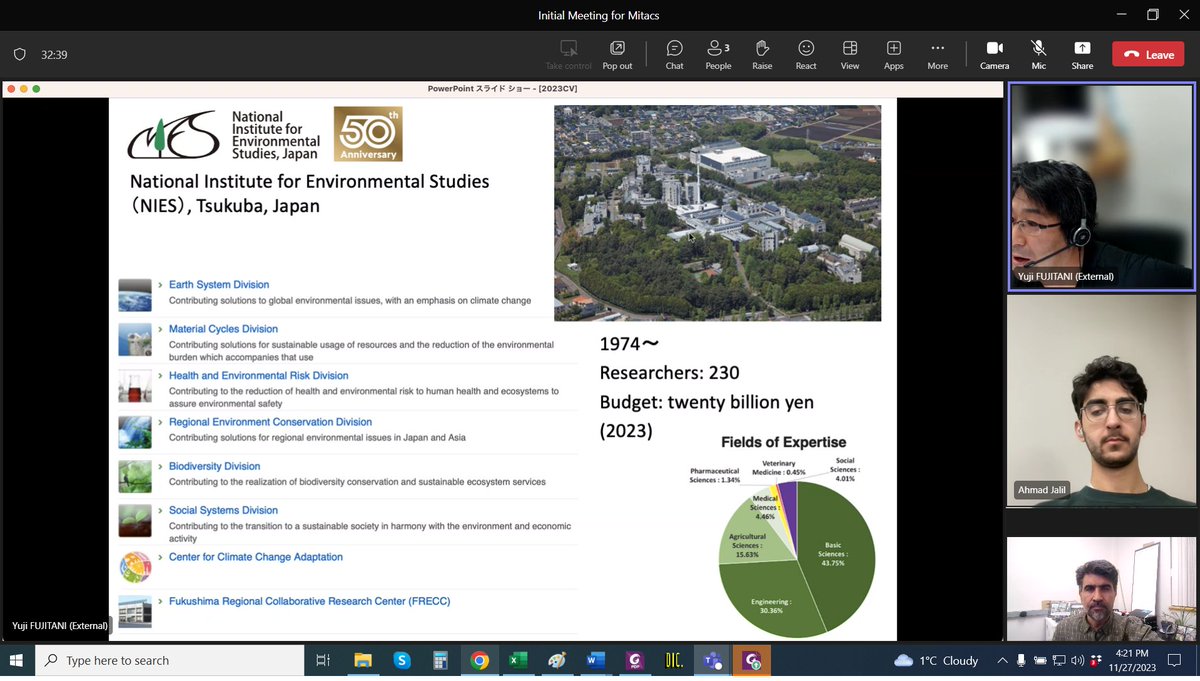The width and height of the screenshot is (1200, 681).
Task: Open Calculator from the taskbar
Action: pyautogui.click(x=440, y=660)
